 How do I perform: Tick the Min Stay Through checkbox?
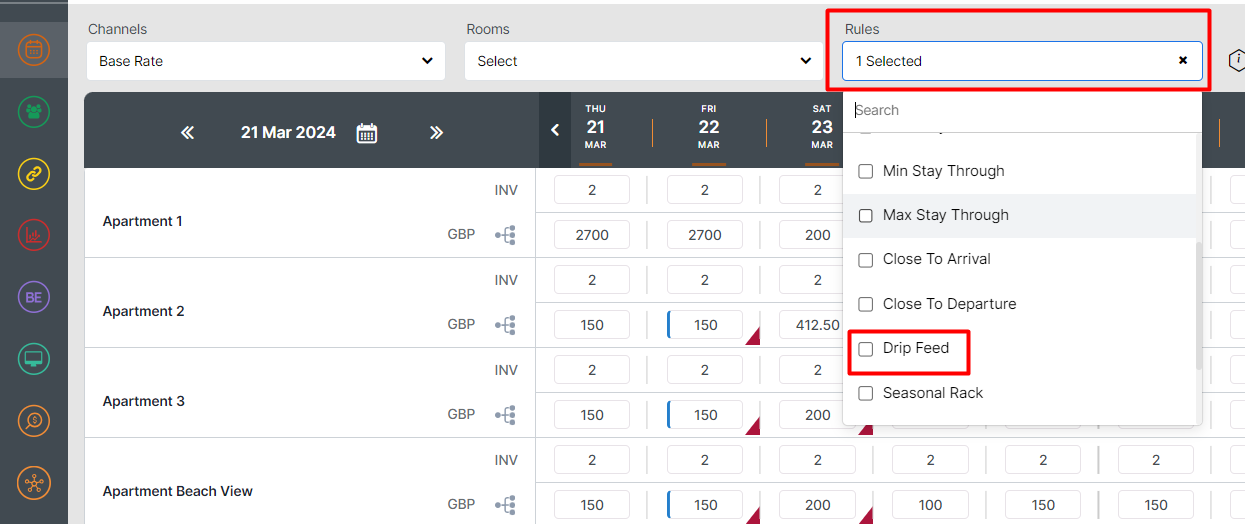tap(866, 171)
